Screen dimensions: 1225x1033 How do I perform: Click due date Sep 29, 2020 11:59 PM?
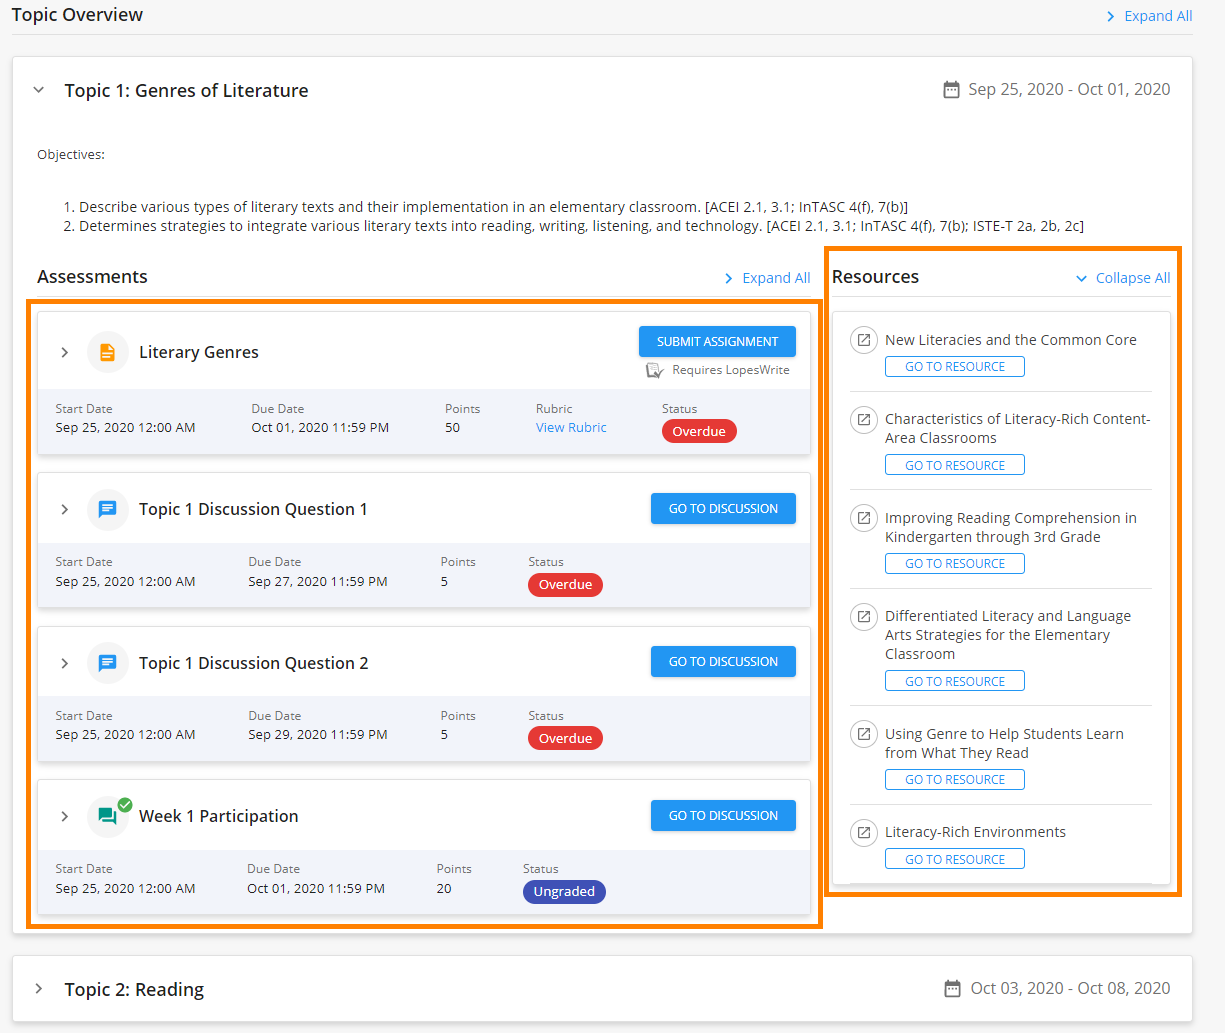point(318,734)
